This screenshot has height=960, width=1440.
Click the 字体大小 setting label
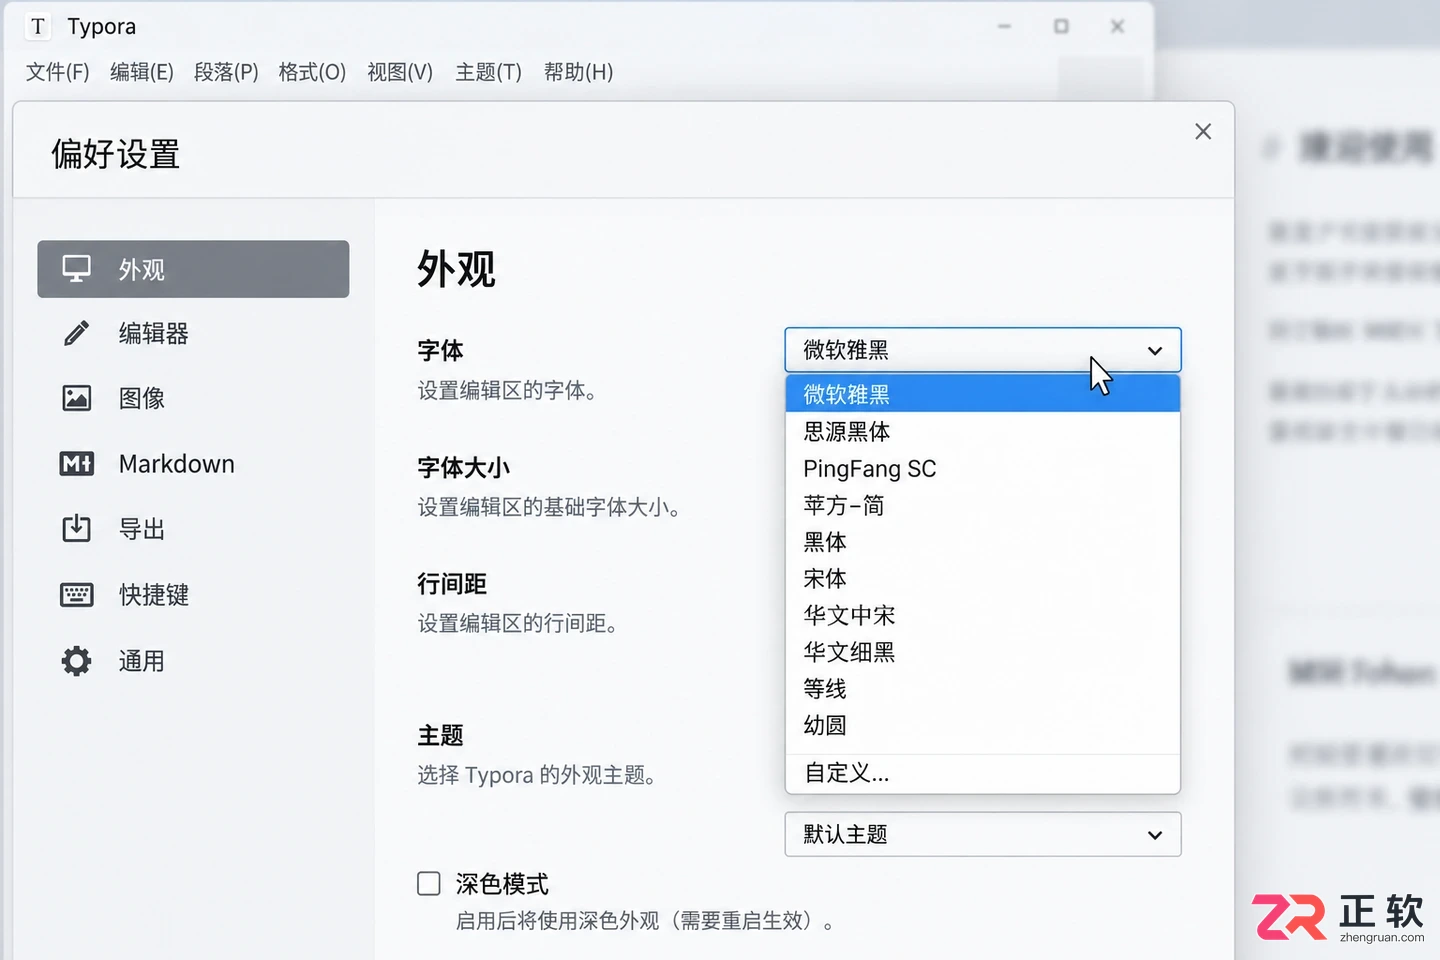[463, 467]
